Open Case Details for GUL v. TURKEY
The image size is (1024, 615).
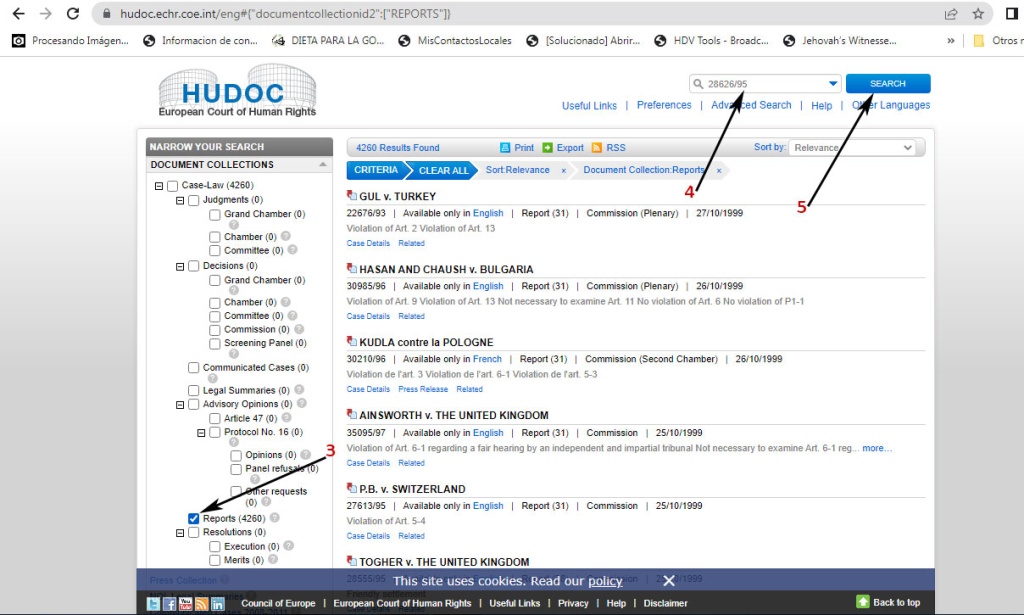368,243
